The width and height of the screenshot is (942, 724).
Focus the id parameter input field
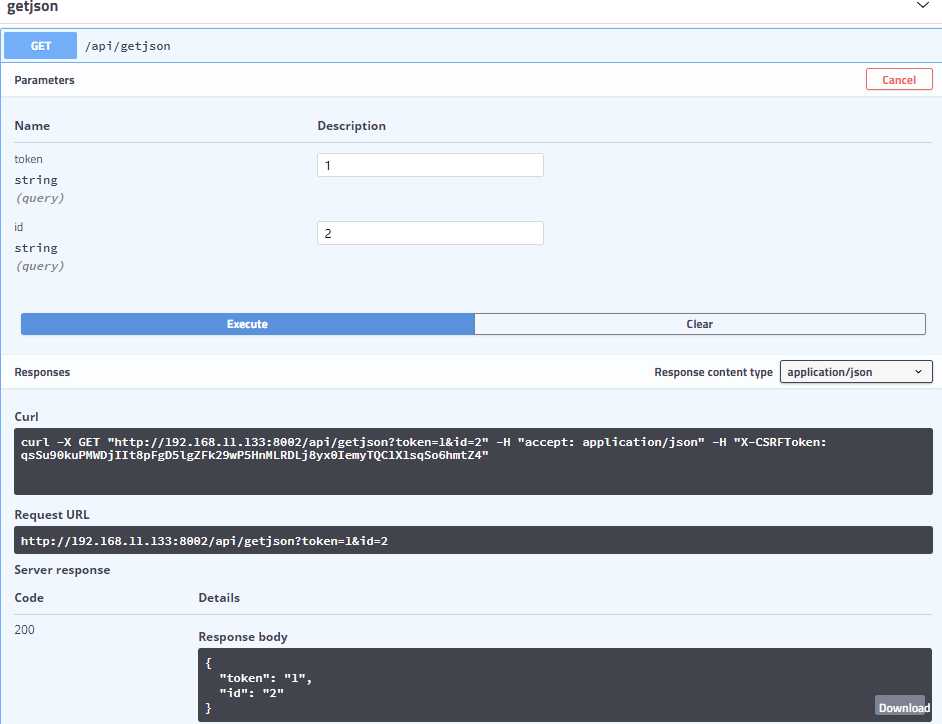(430, 233)
